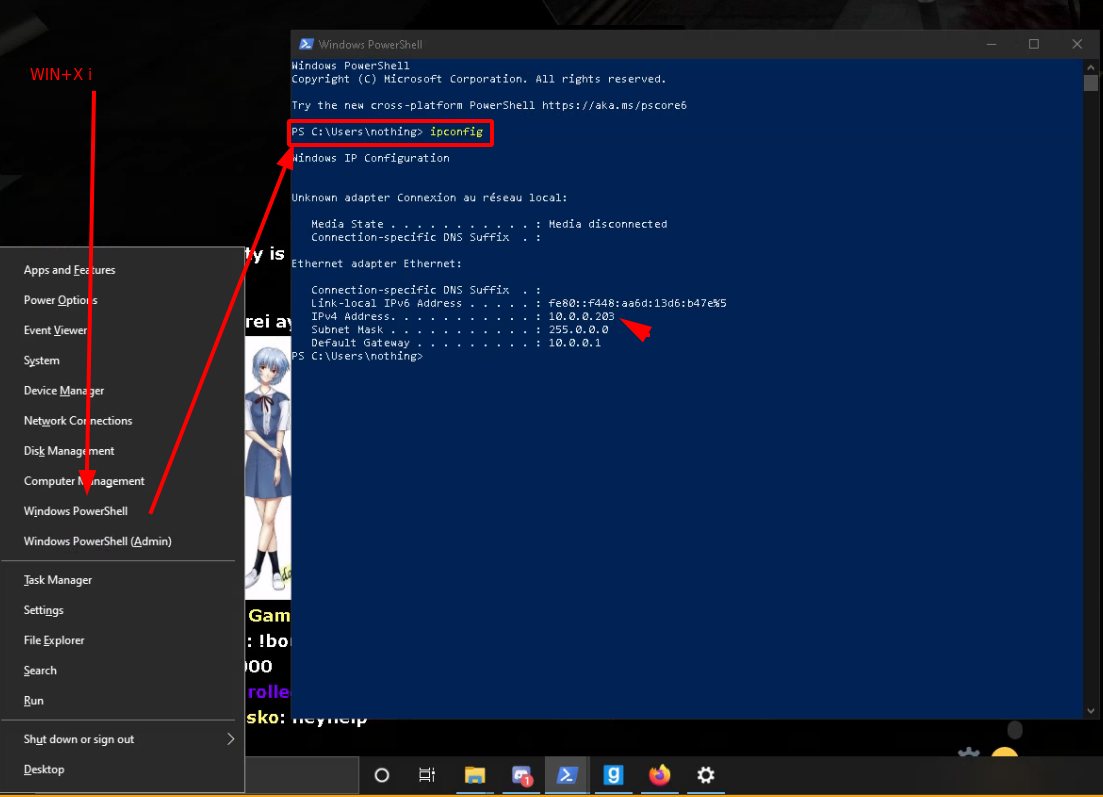Open the taskbar app with the red 1 badge

(521, 775)
